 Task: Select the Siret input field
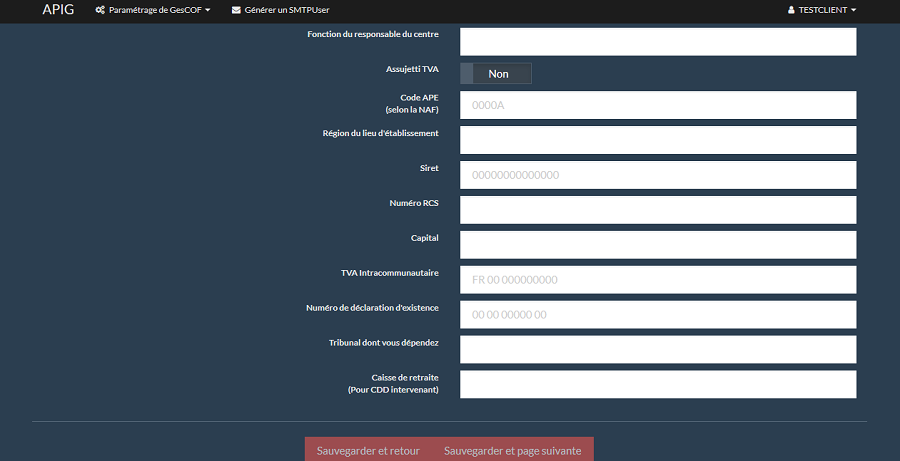point(657,175)
